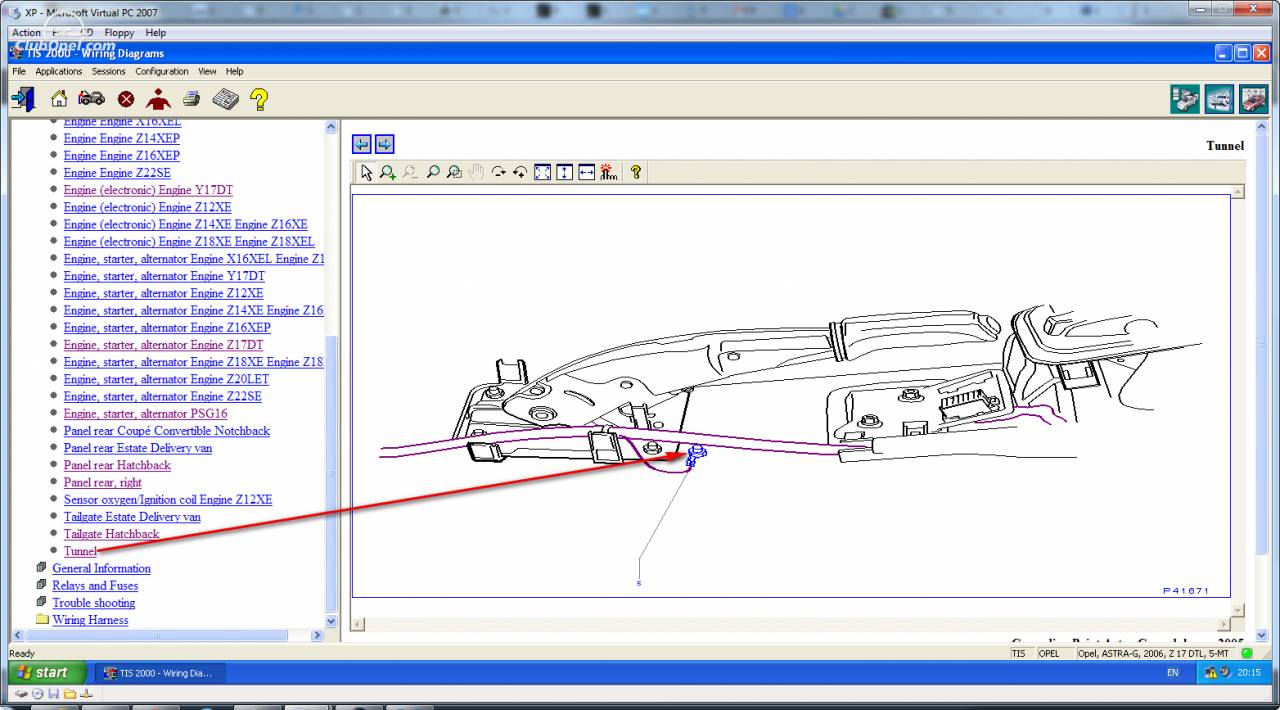Open Sensor oxygen/Ignition coil Engine Z12XE link
The image size is (1280, 710).
pos(168,499)
